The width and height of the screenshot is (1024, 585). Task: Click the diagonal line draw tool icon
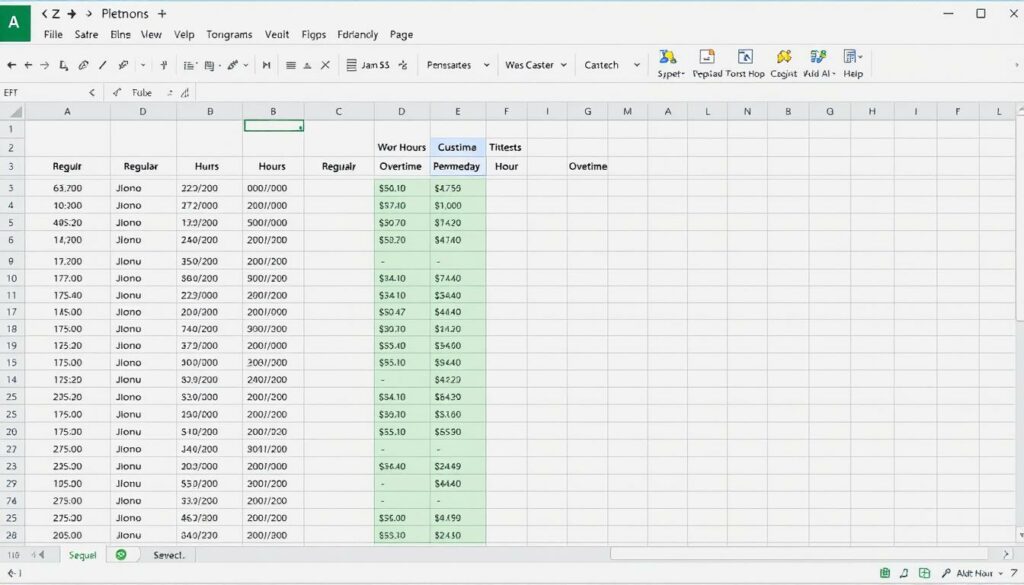click(x=103, y=65)
